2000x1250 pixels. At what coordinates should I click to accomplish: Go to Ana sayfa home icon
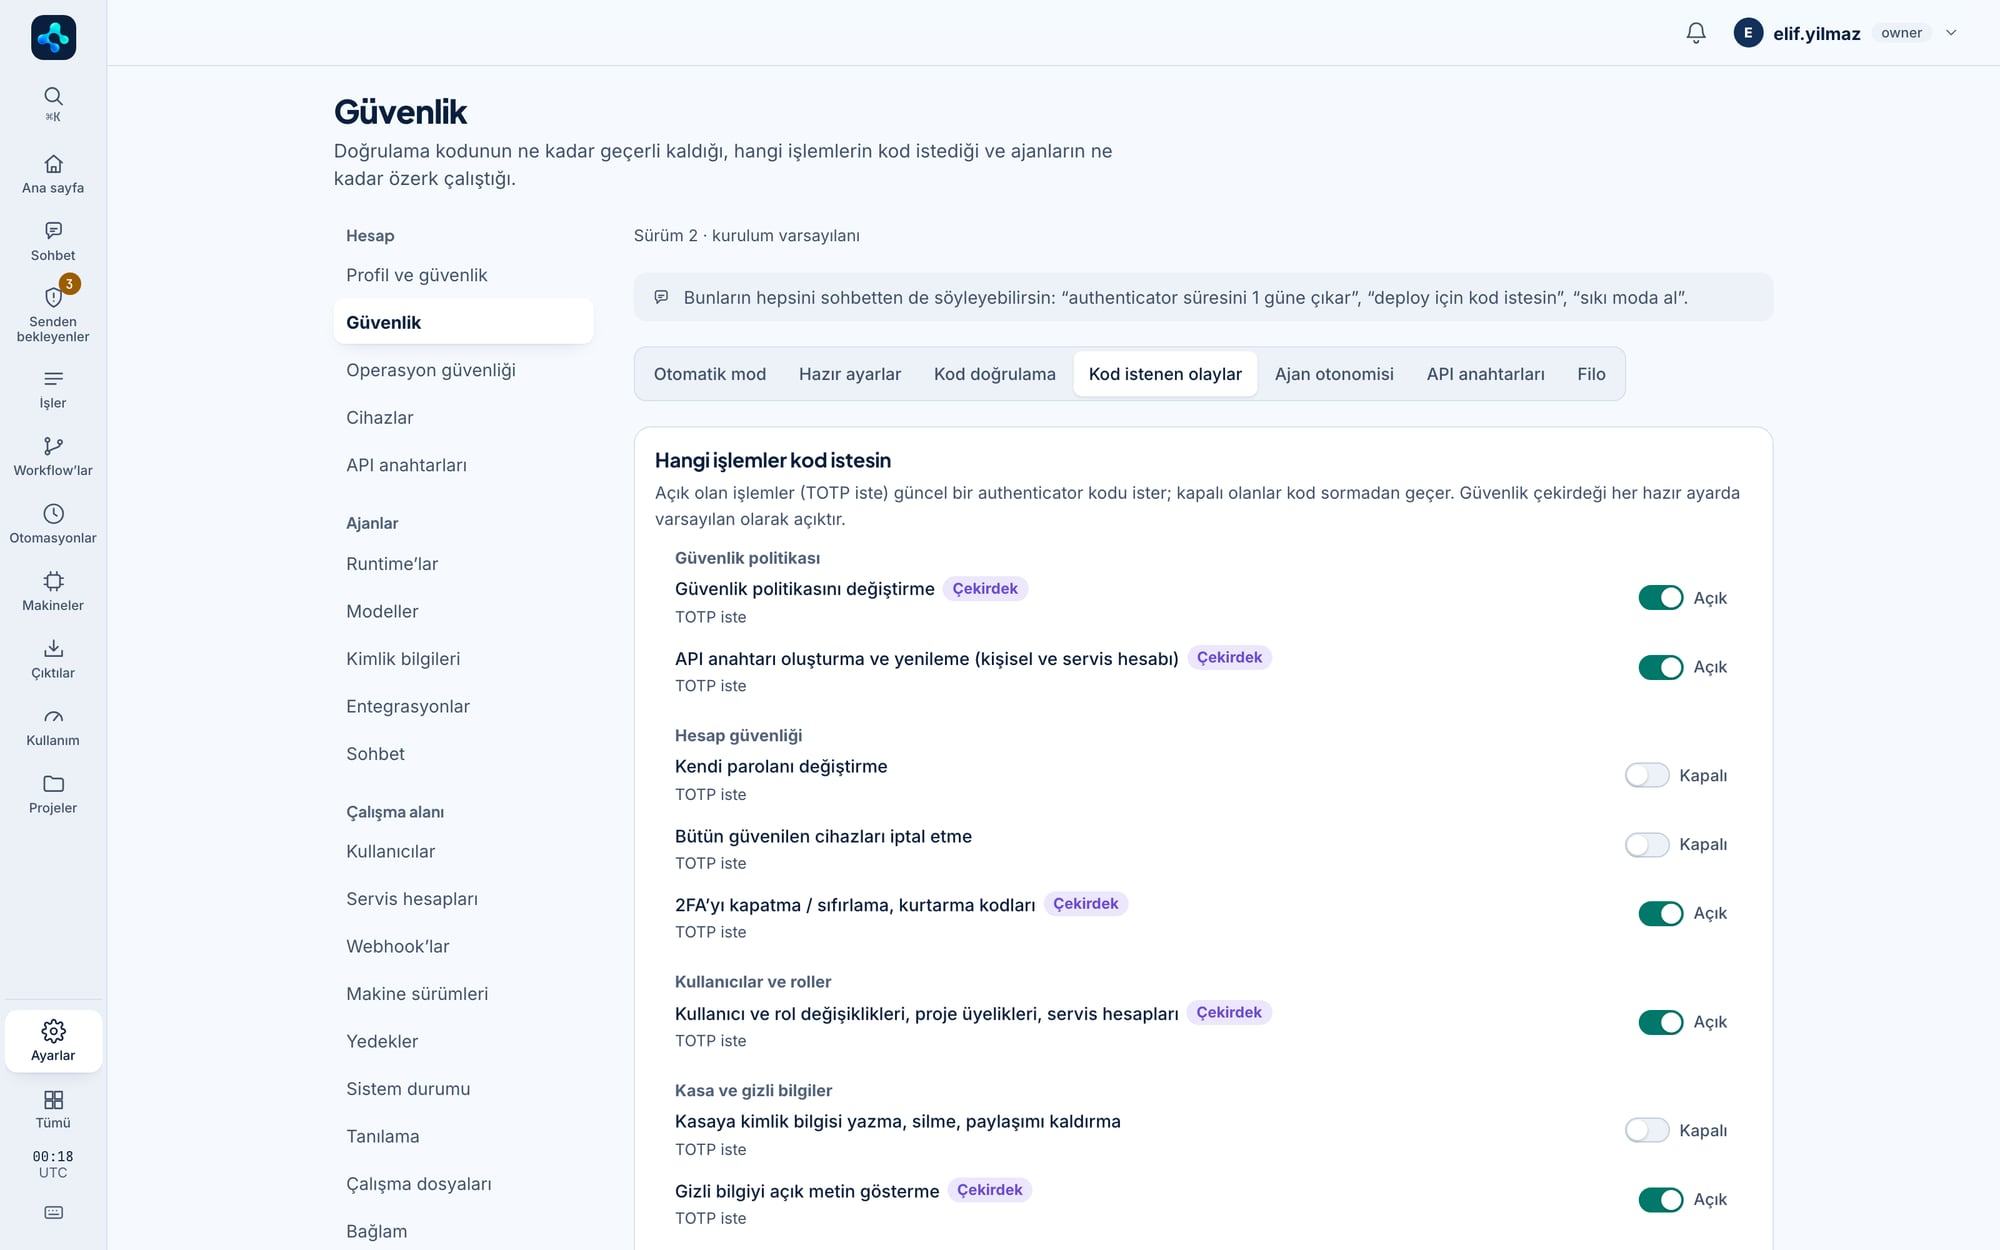point(53,163)
